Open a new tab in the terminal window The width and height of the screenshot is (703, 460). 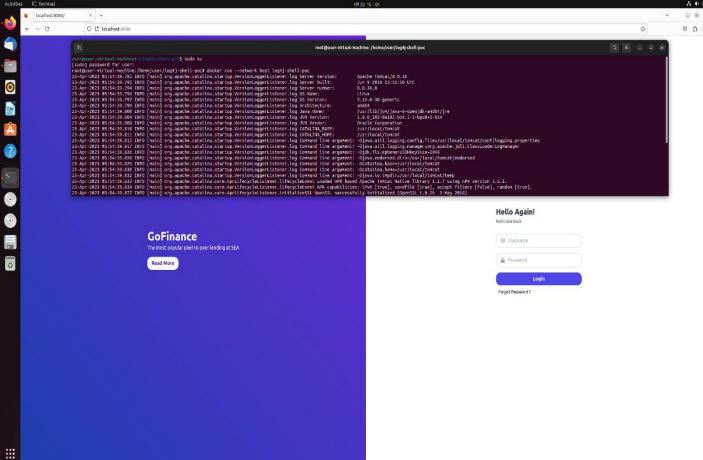tap(78, 48)
